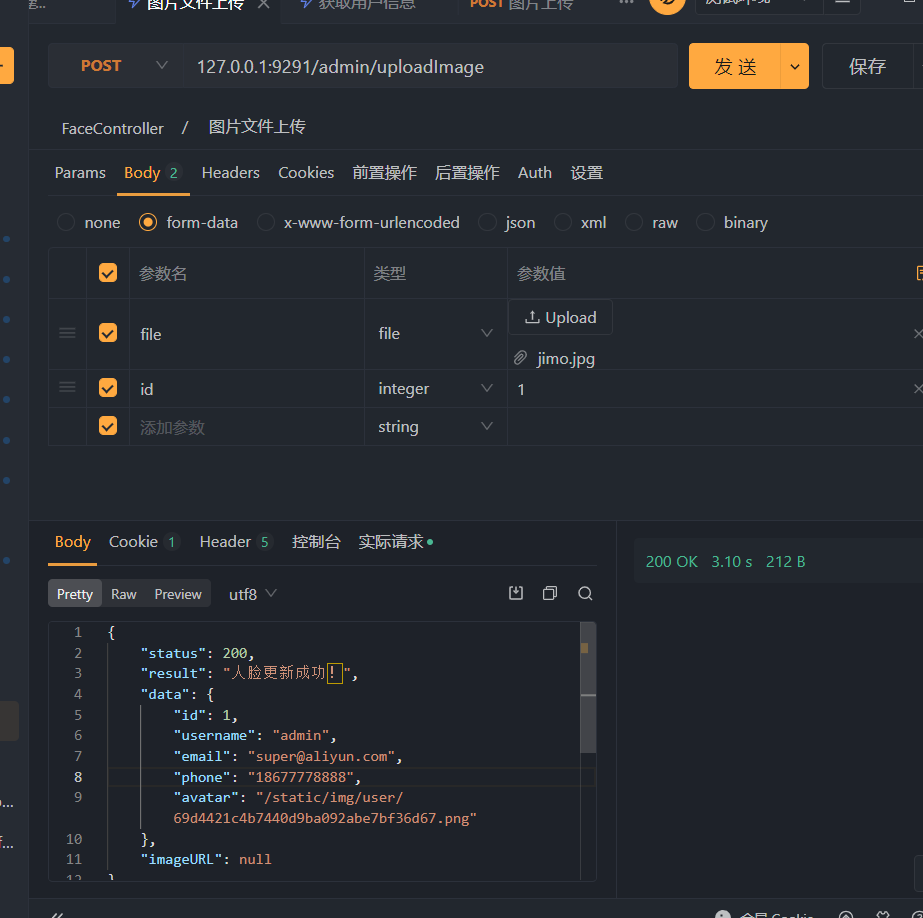Image resolution: width=923 pixels, height=918 pixels.
Task: Click the "admin" username value
Action: [300, 735]
